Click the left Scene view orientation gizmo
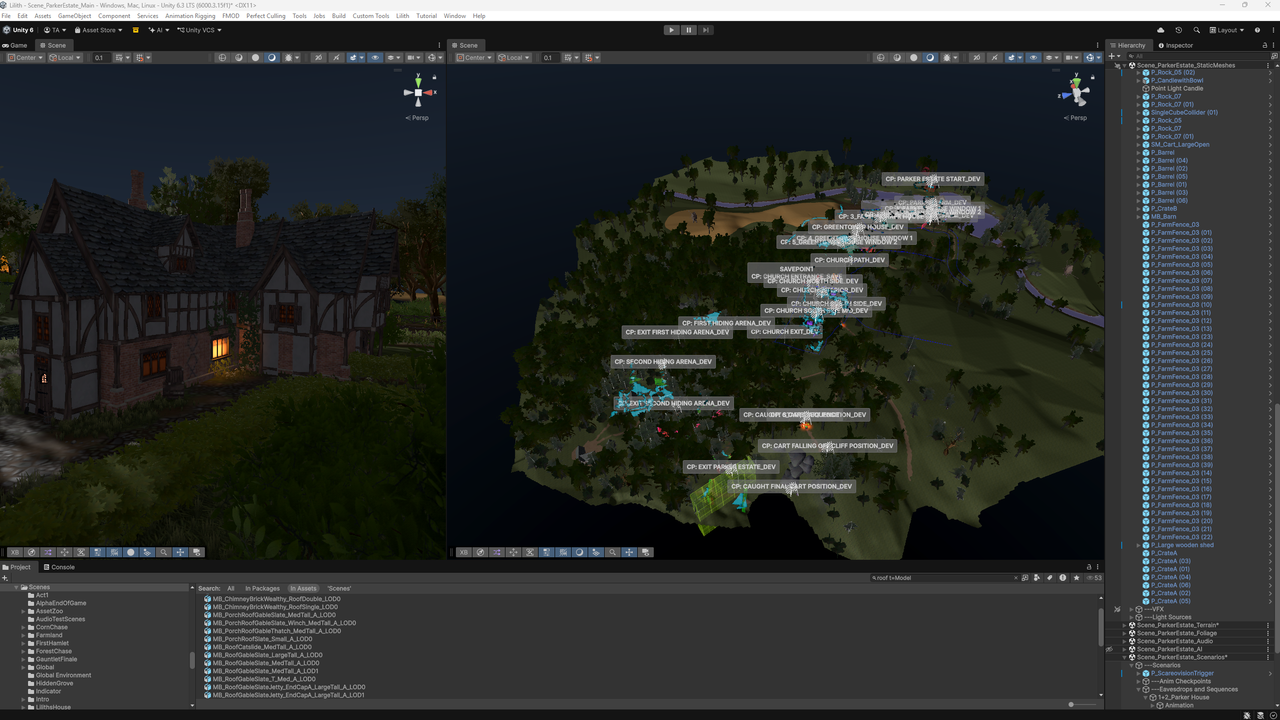1280x720 pixels. coord(418,93)
